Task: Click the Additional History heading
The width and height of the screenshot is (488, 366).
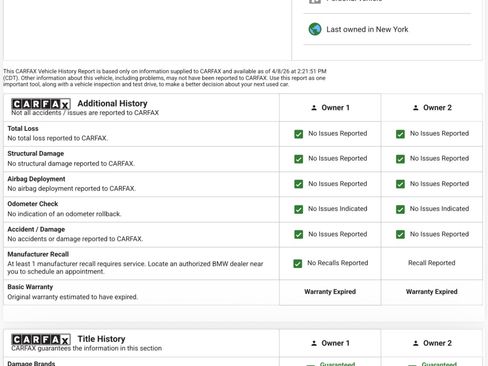Action: 112,103
